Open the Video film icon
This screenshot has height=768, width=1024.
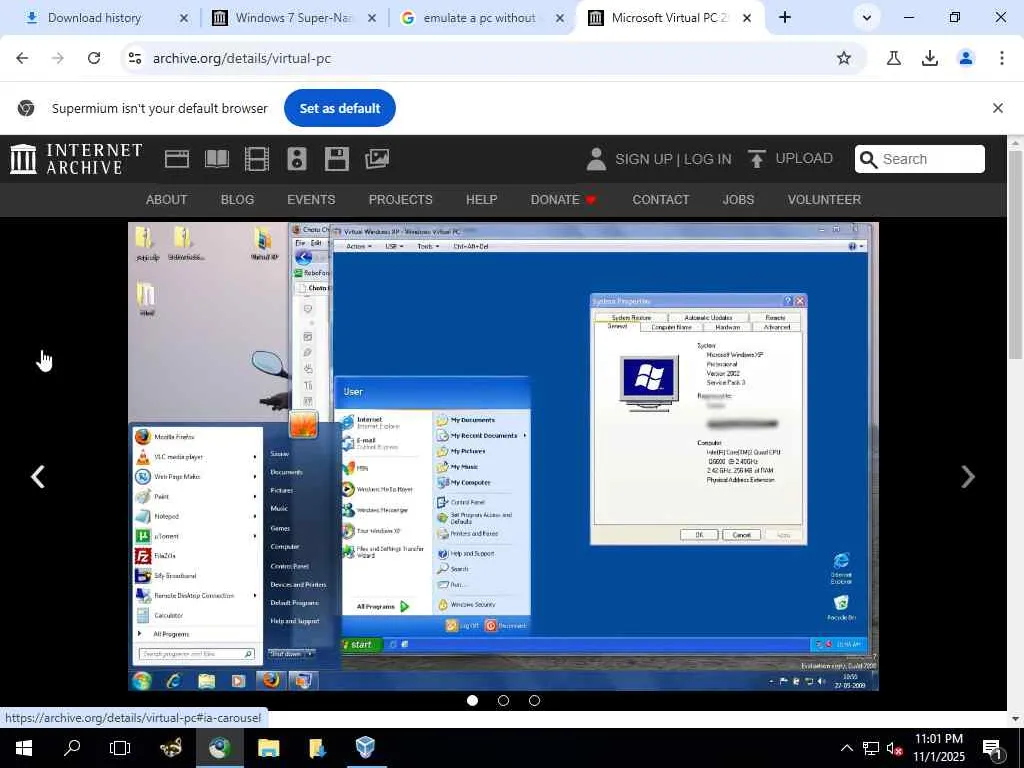(257, 159)
